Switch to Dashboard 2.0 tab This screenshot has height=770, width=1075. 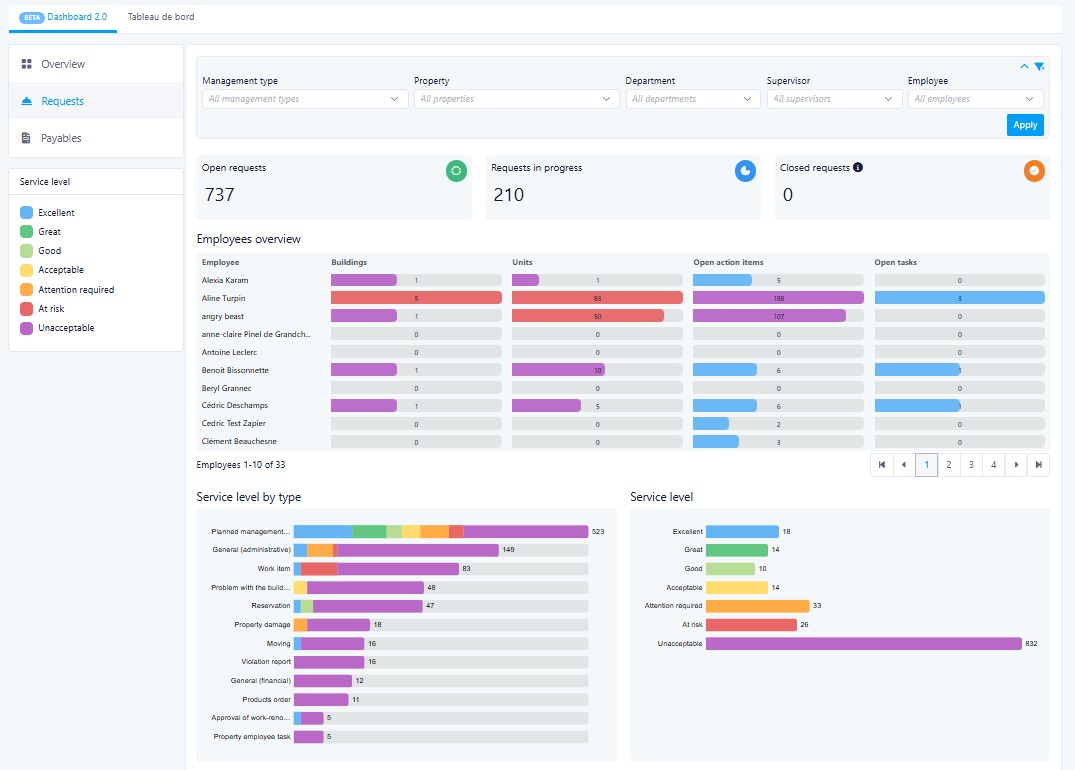point(63,17)
